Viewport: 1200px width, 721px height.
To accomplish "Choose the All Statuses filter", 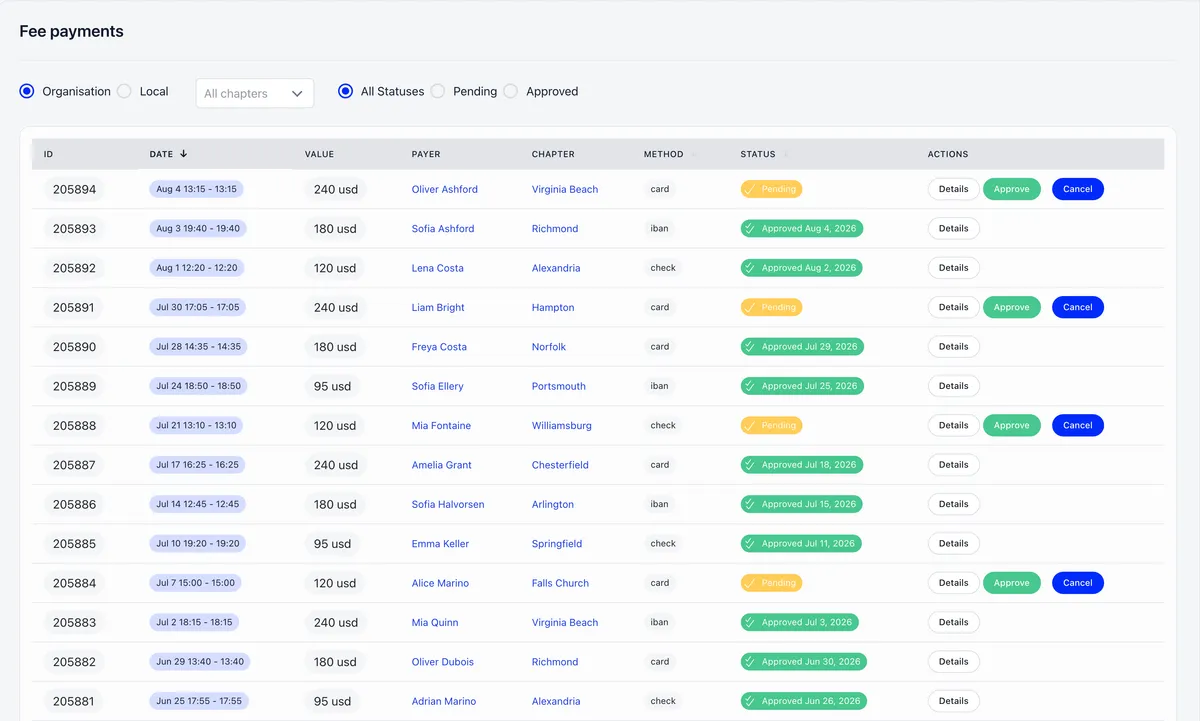I will [x=346, y=91].
